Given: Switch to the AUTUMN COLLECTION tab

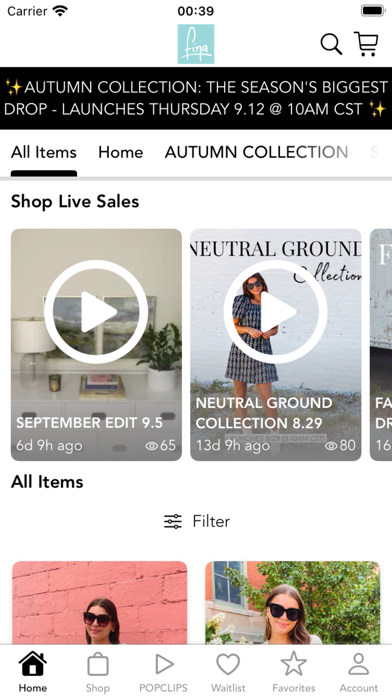Looking at the screenshot, I should [x=257, y=152].
